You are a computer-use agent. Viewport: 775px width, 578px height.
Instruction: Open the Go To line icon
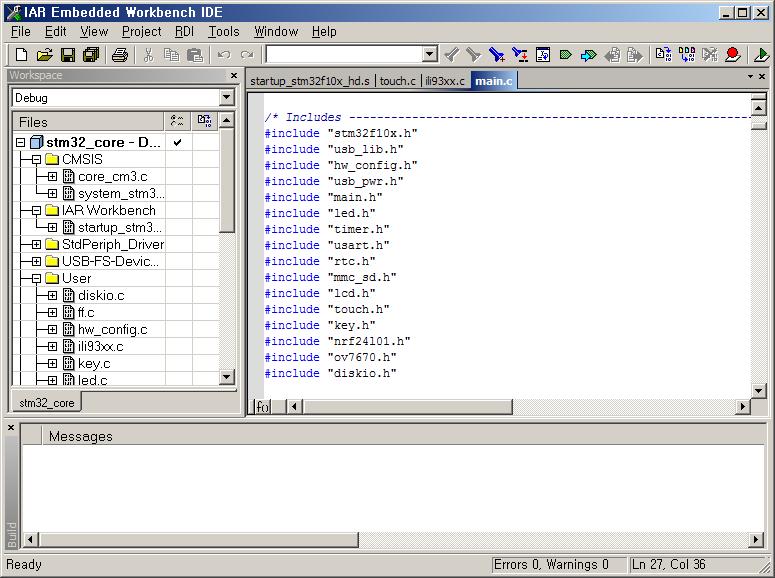point(543,54)
